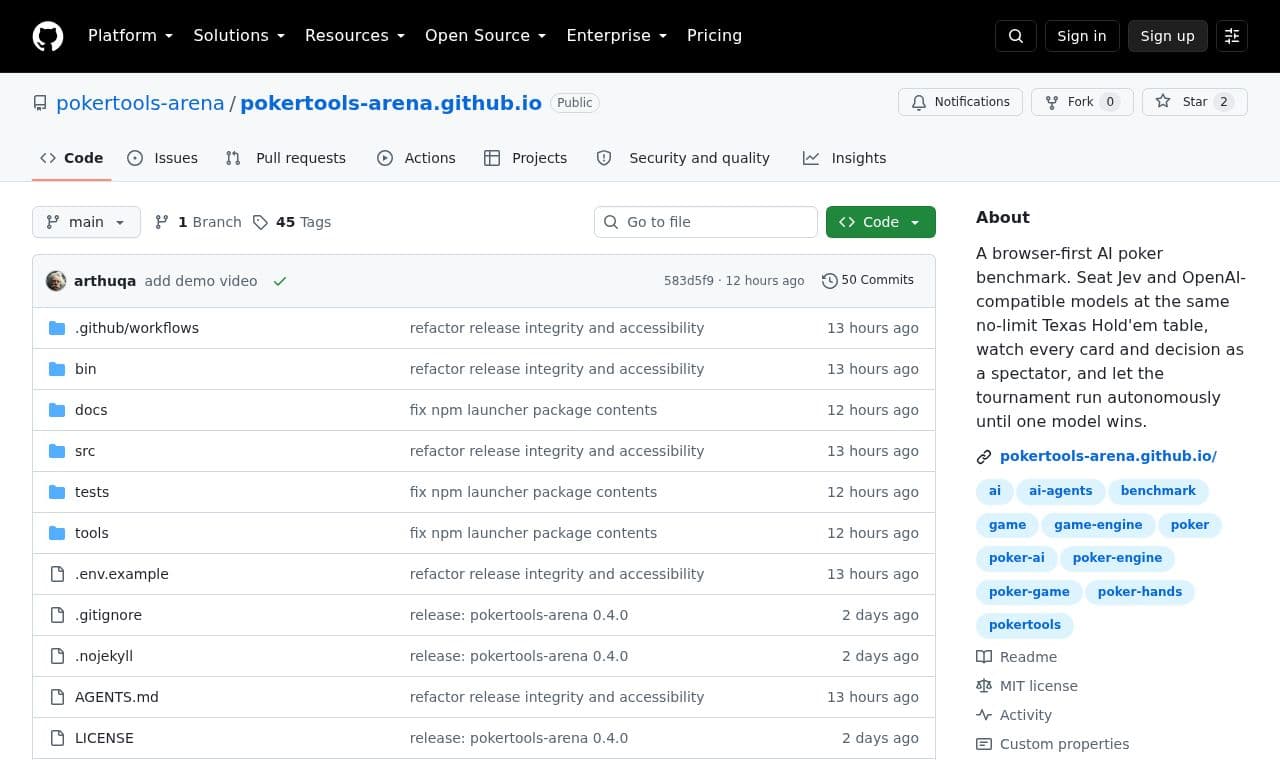Open the pokertools-arena.github.io/ website link
1280x760 pixels.
click(x=1108, y=456)
